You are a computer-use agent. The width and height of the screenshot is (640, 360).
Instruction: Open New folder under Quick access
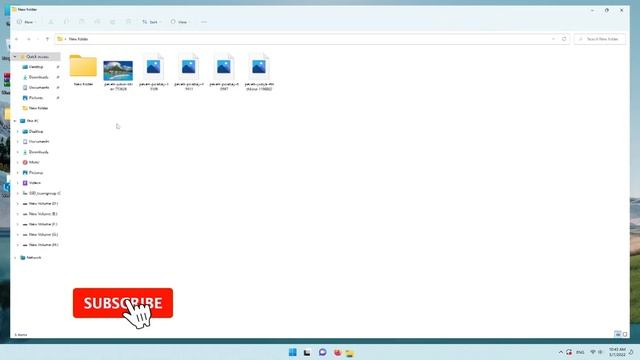(x=38, y=108)
